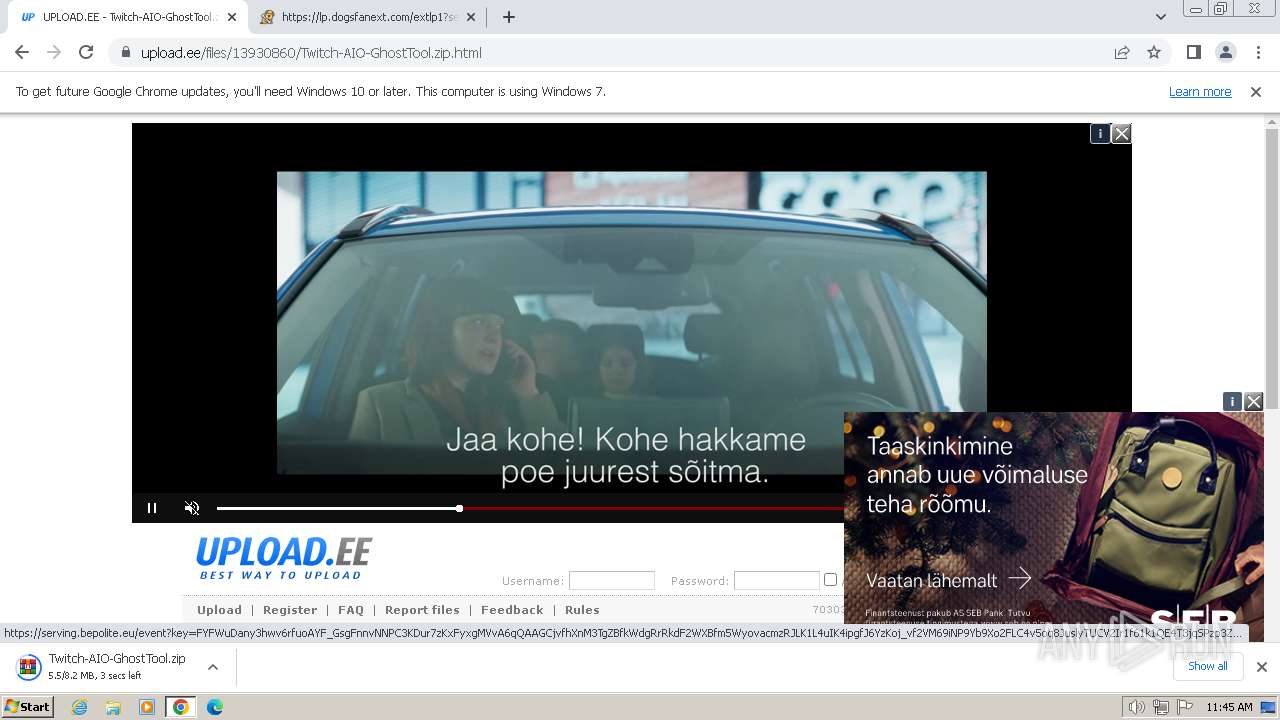The height and width of the screenshot is (720, 1280).
Task: Open the Register menu item
Action: point(290,610)
